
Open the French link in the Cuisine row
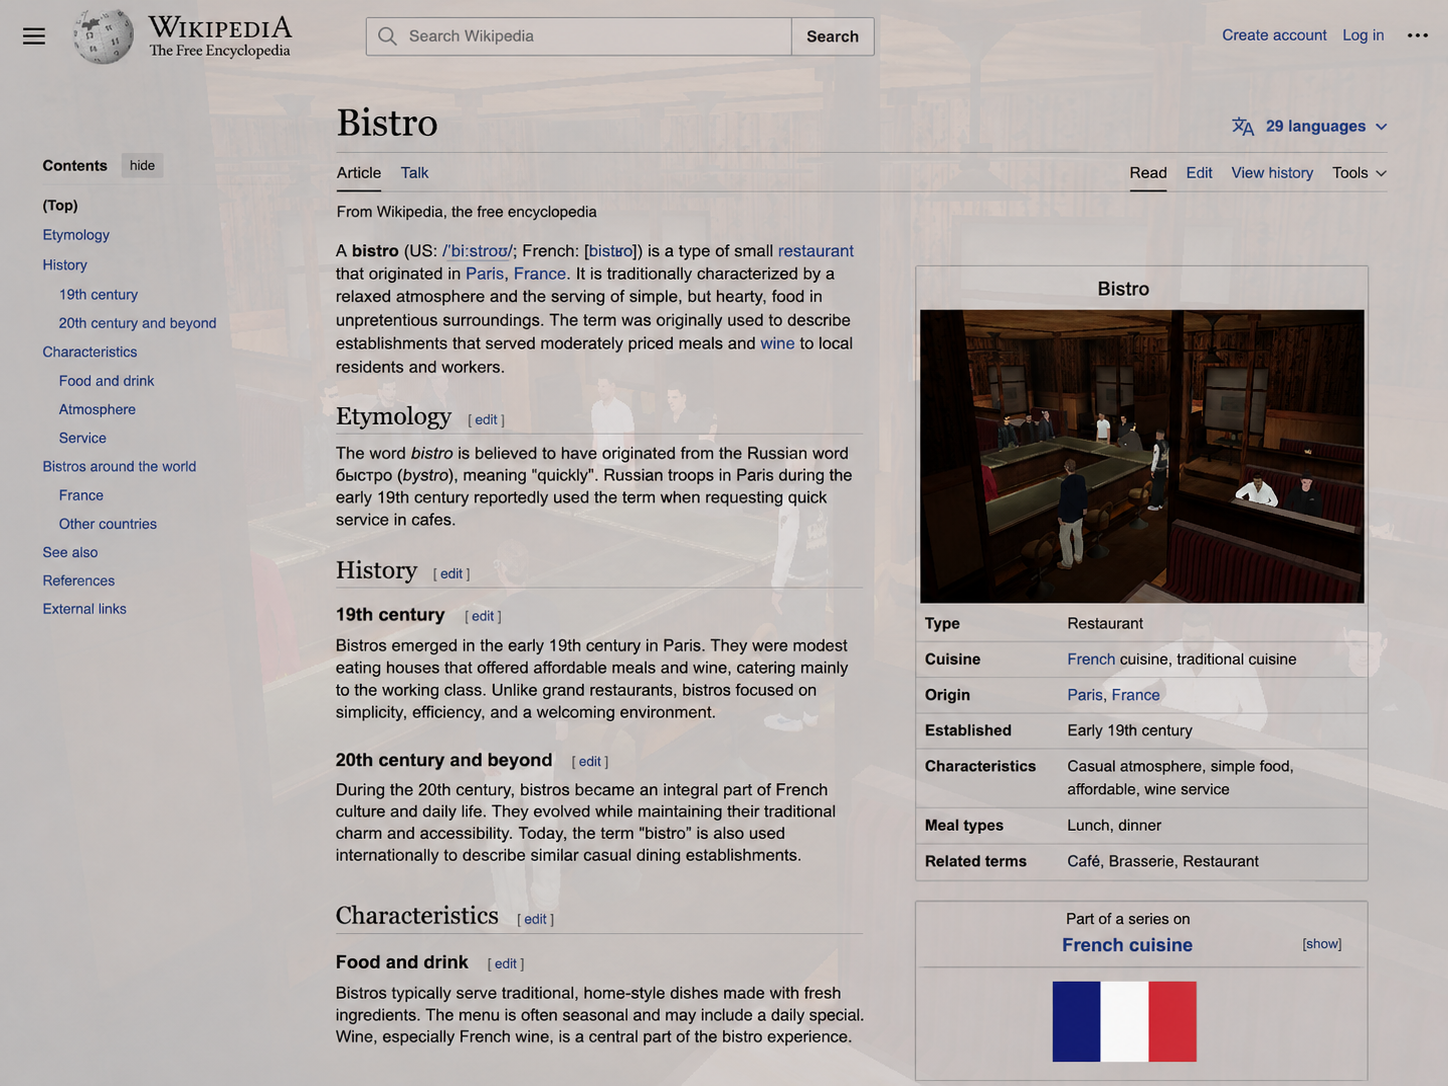tap(1091, 659)
